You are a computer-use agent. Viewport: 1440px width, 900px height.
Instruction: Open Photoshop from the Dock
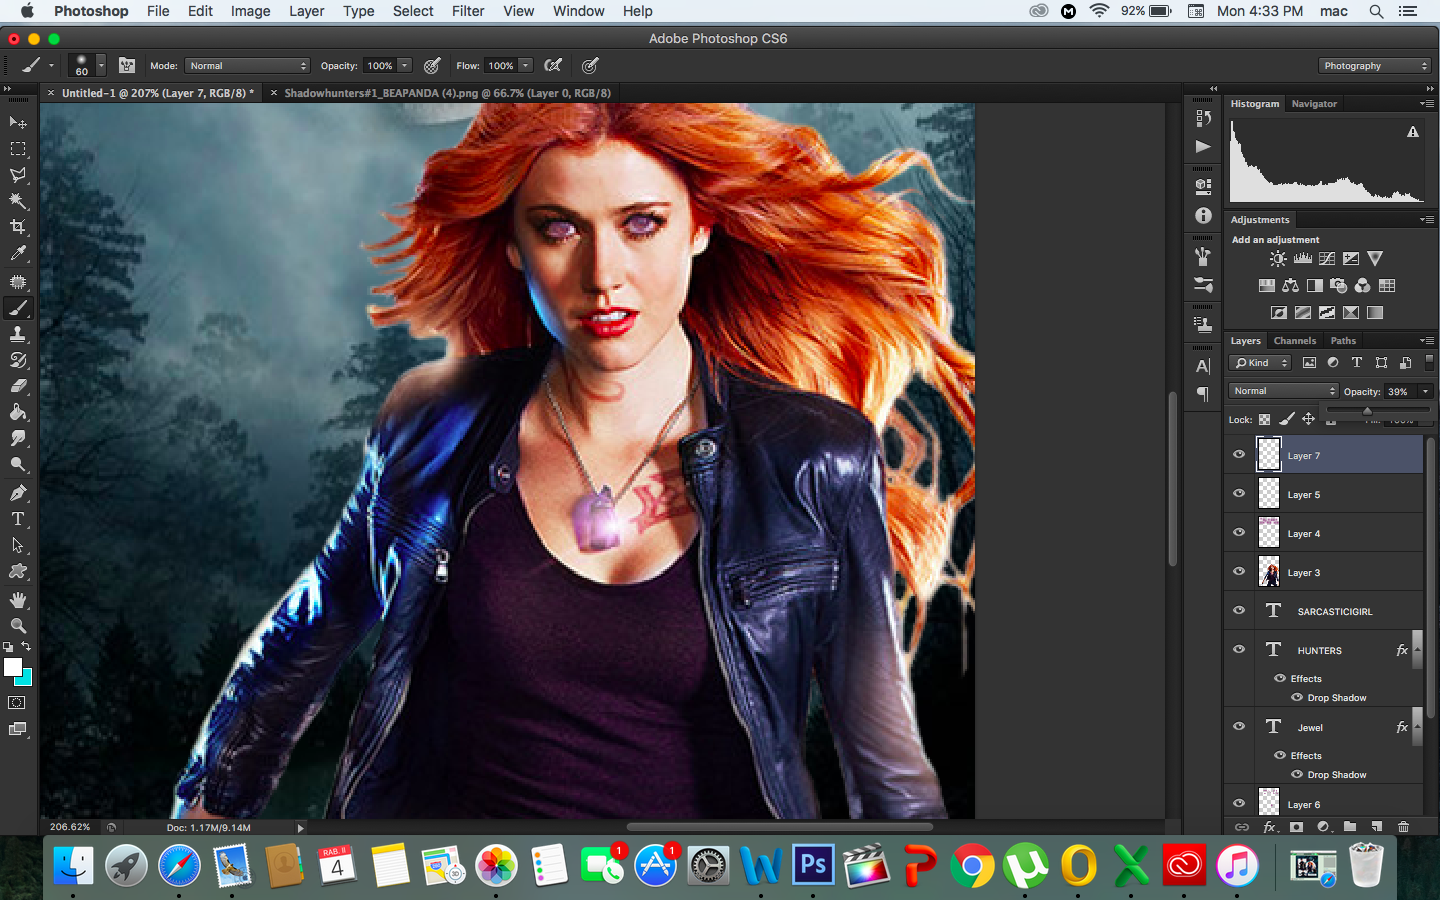[813, 864]
